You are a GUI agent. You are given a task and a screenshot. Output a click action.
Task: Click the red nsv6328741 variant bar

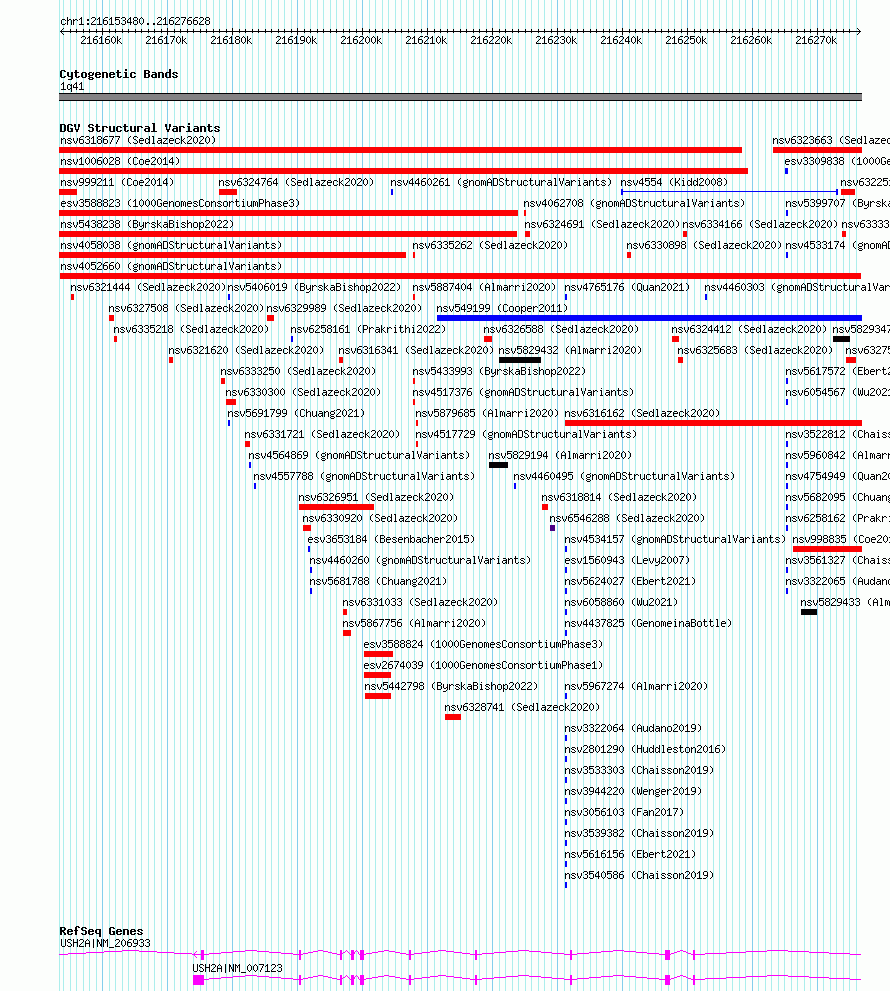453,717
